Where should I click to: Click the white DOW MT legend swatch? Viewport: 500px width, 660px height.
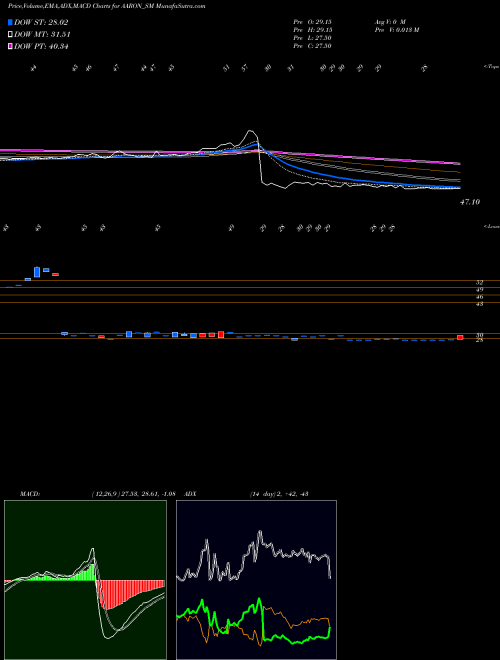tap(10, 35)
